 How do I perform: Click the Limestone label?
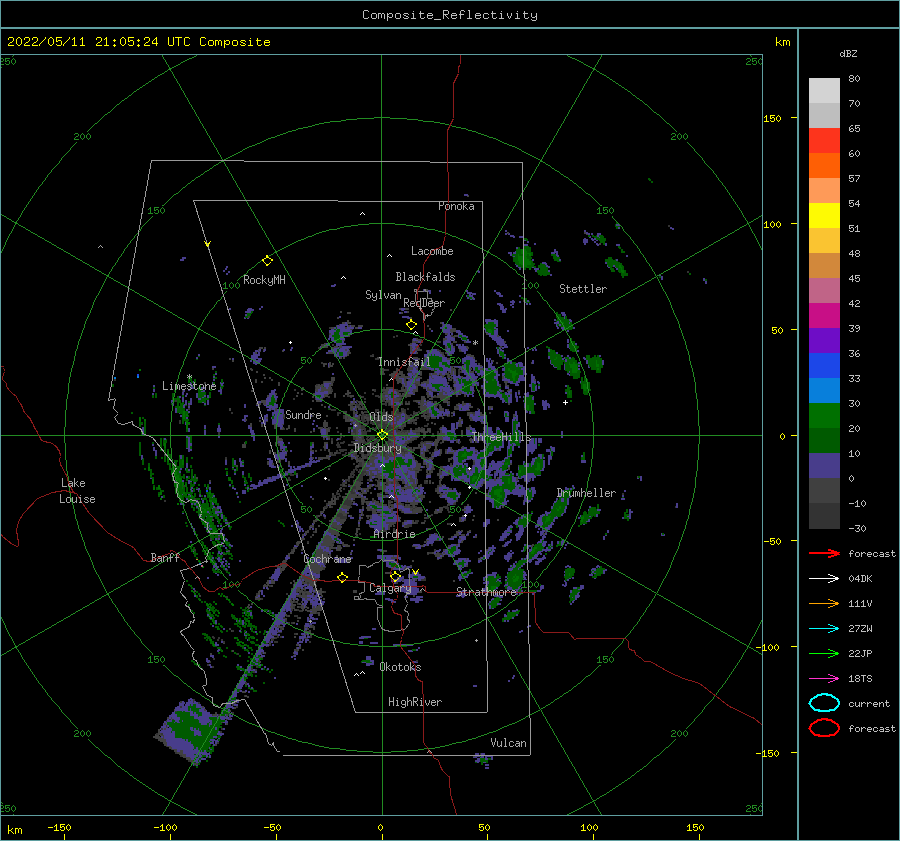tap(189, 386)
